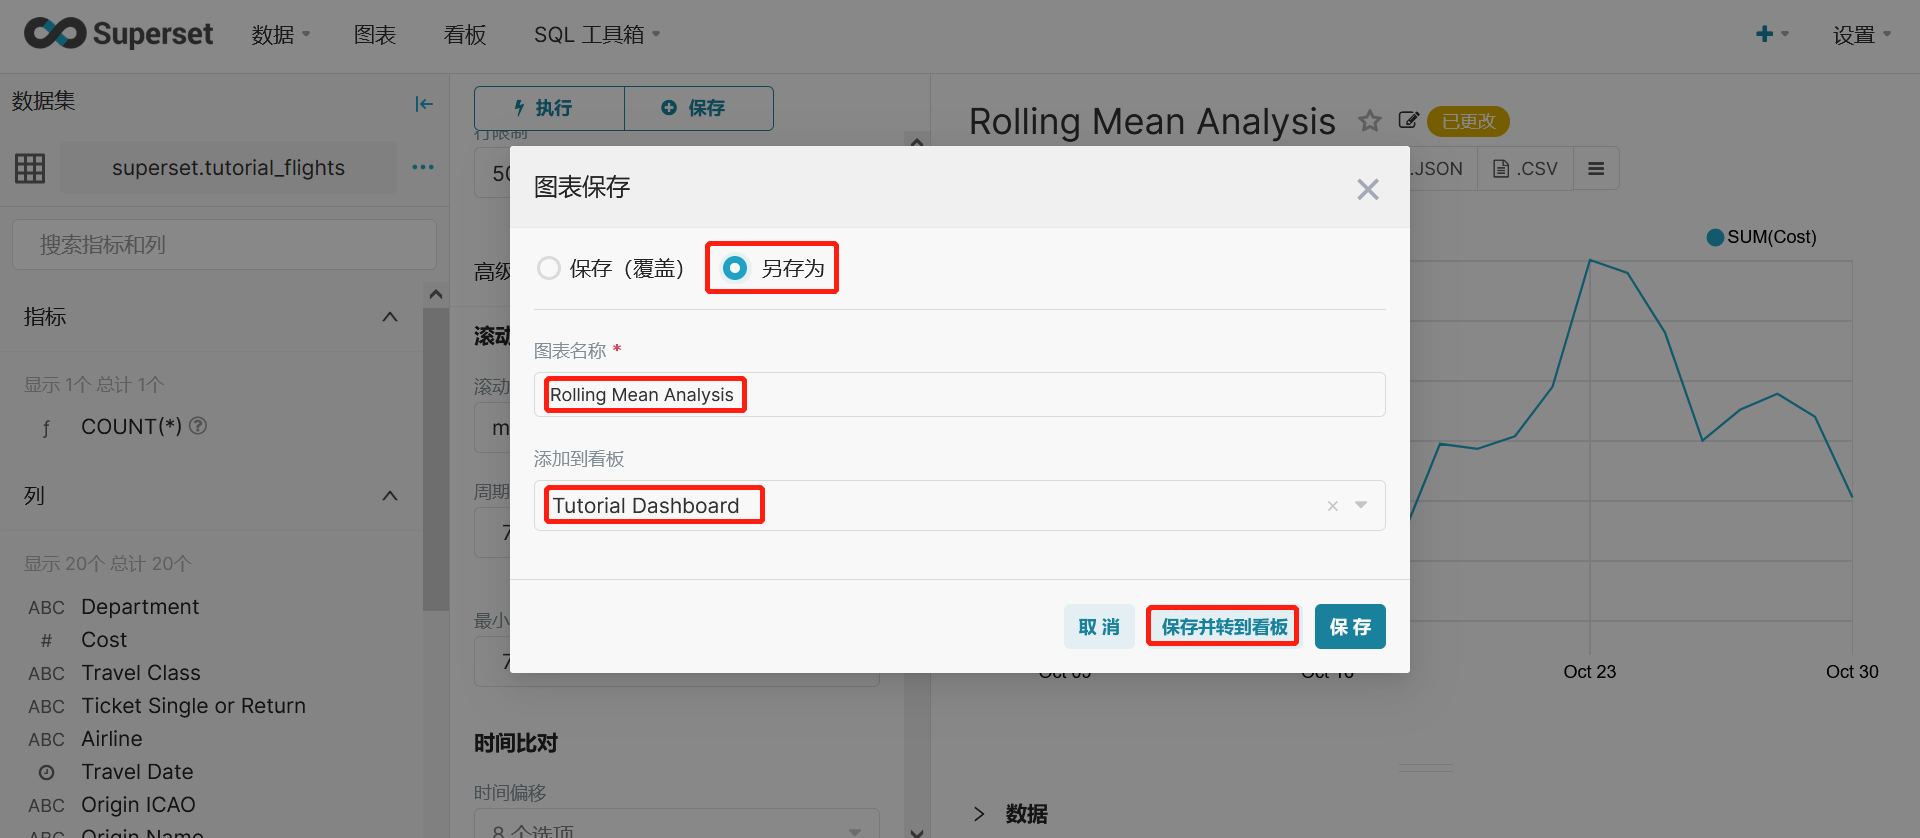This screenshot has width=1920, height=838.
Task: Open the 数据 menu in navbar
Action: [280, 35]
